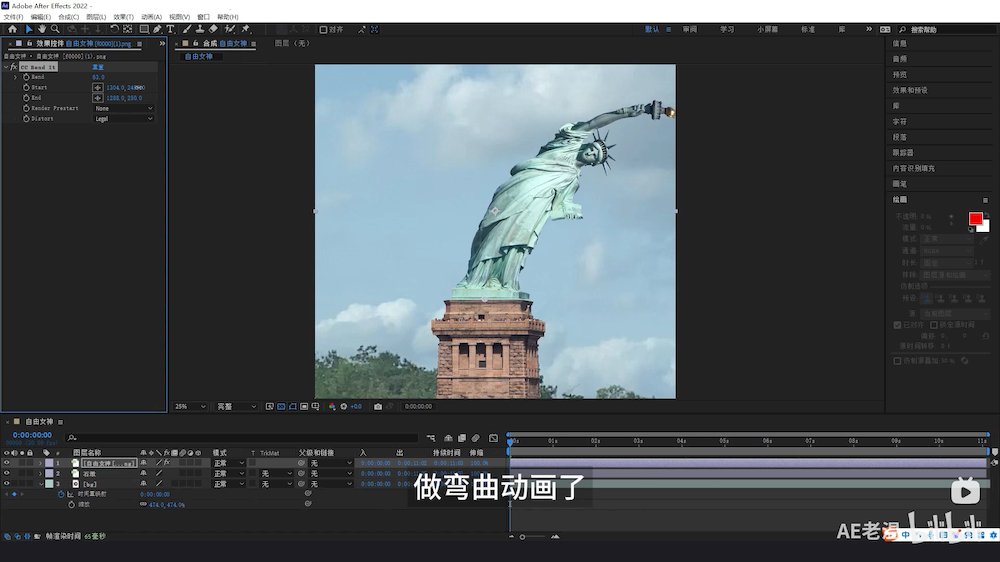Click 重置 reset link for effect

[98, 67]
